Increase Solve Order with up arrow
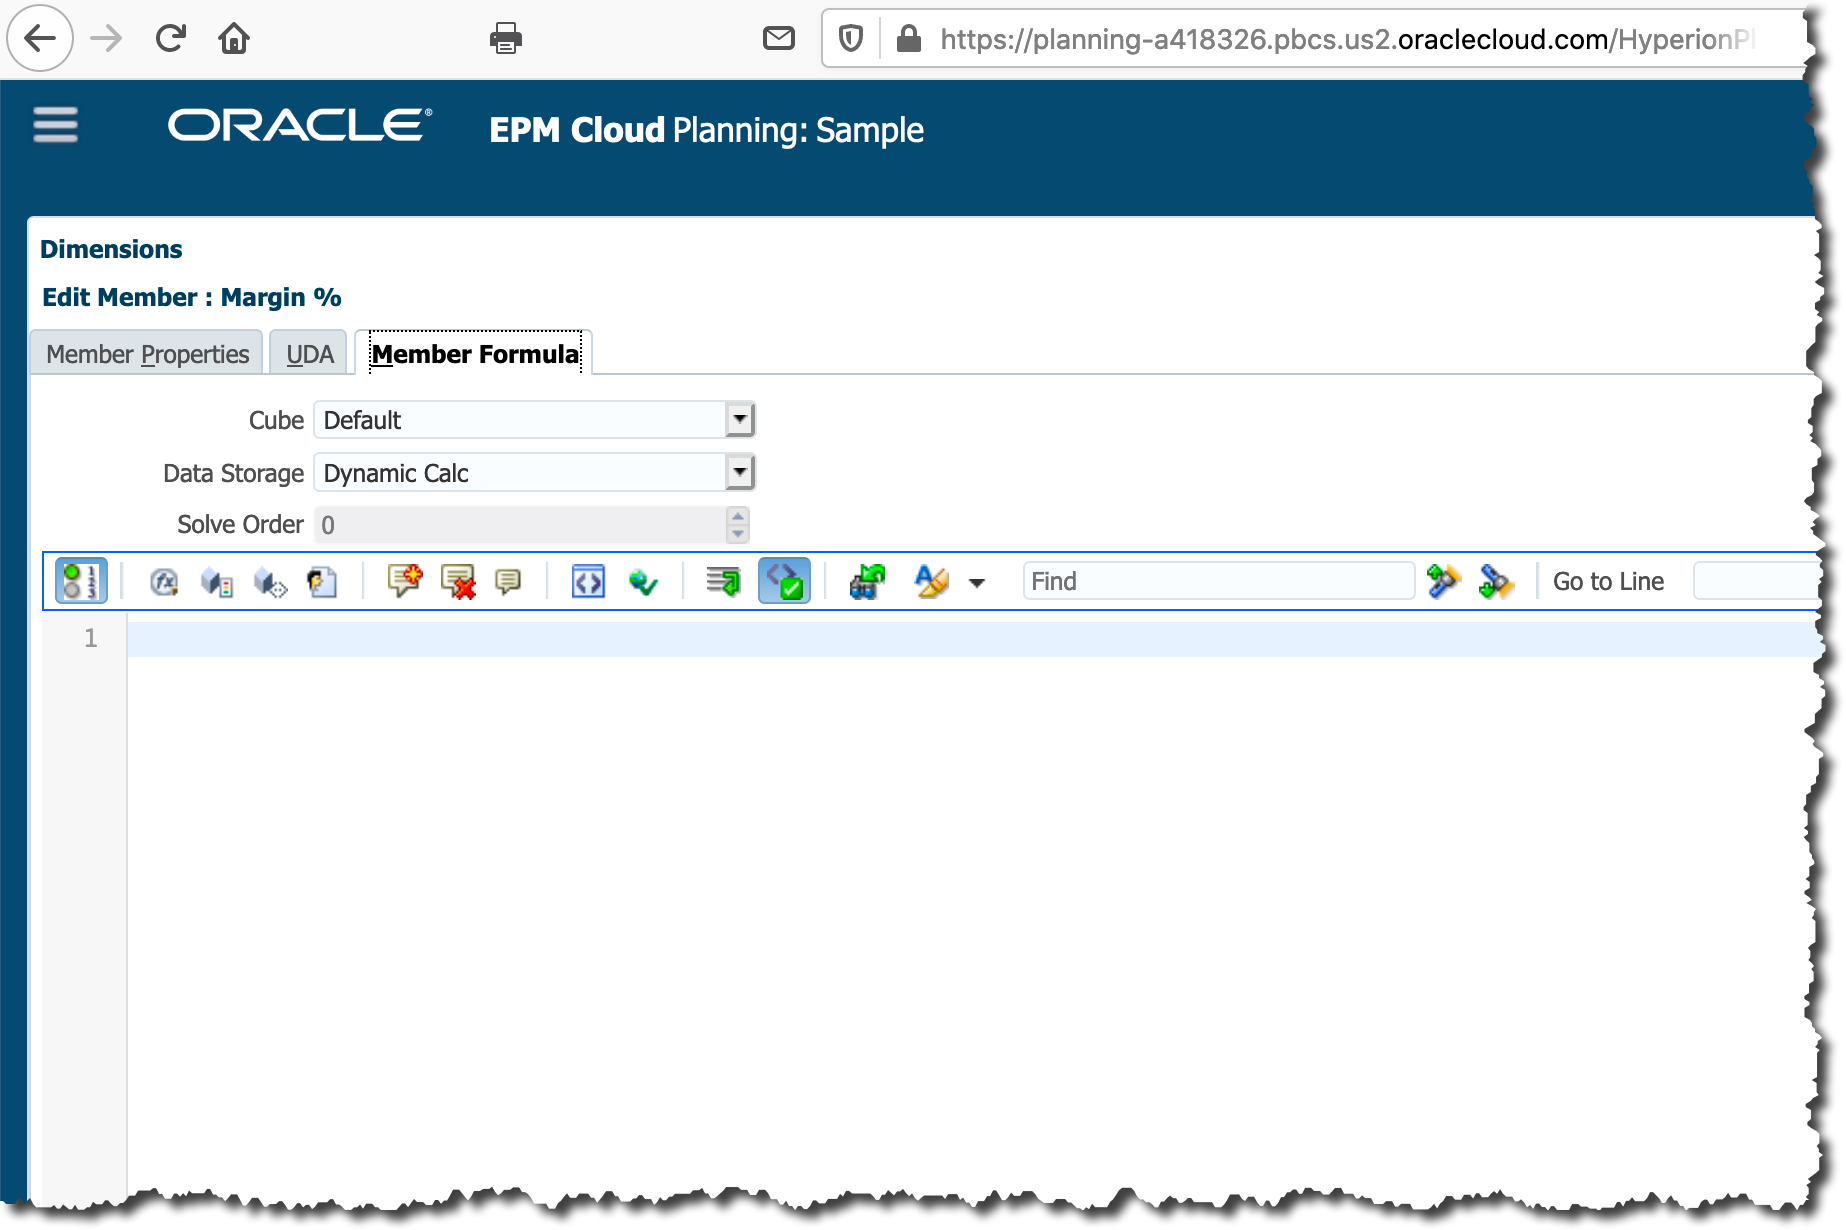1846x1230 pixels. click(x=738, y=516)
